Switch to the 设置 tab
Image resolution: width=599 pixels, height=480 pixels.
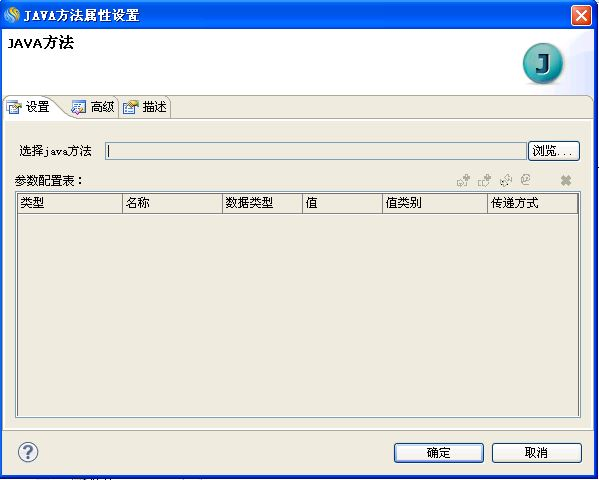tap(28, 107)
